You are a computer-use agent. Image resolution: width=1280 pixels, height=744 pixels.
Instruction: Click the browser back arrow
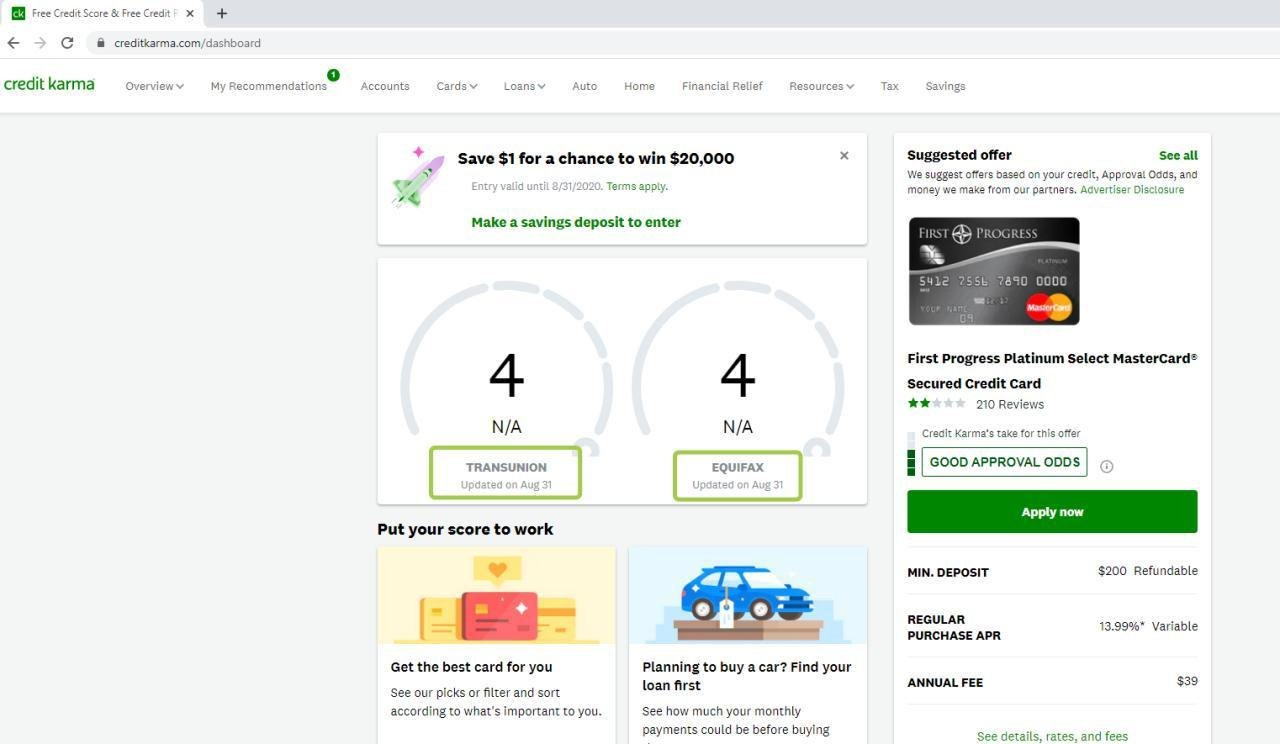13,43
